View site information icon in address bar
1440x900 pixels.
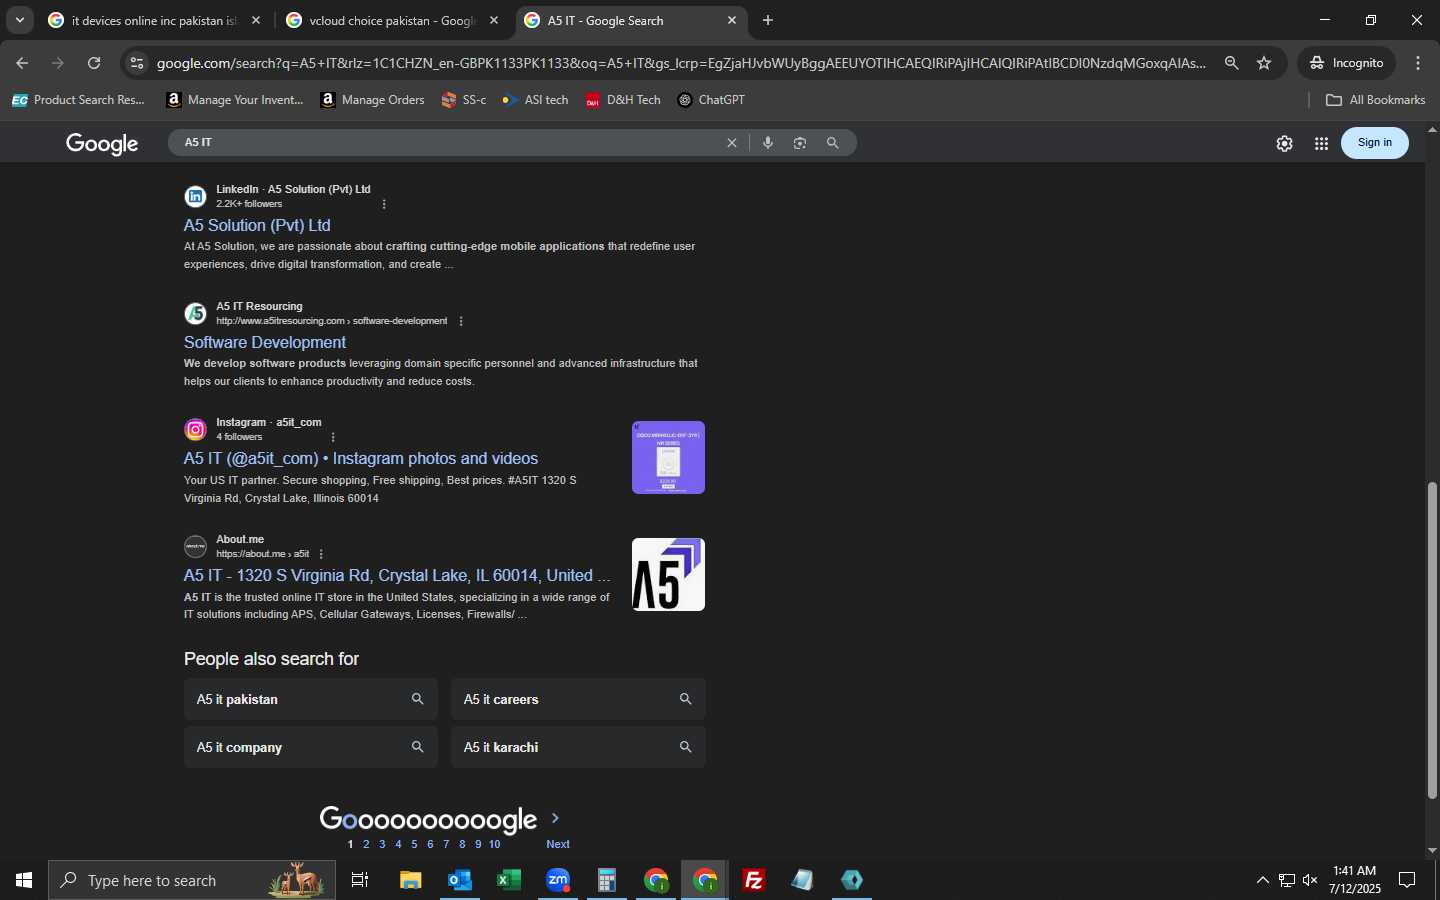coord(137,63)
